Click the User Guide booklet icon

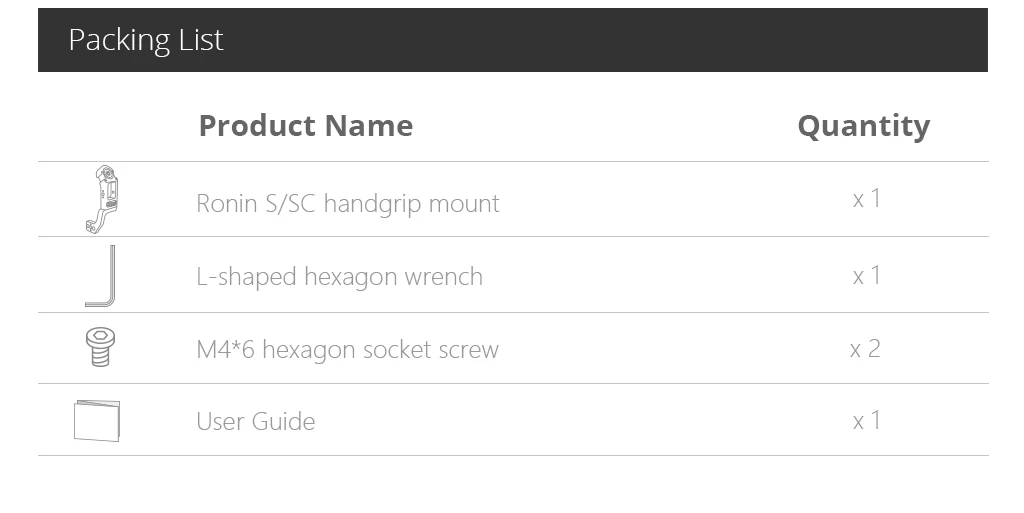click(x=97, y=421)
